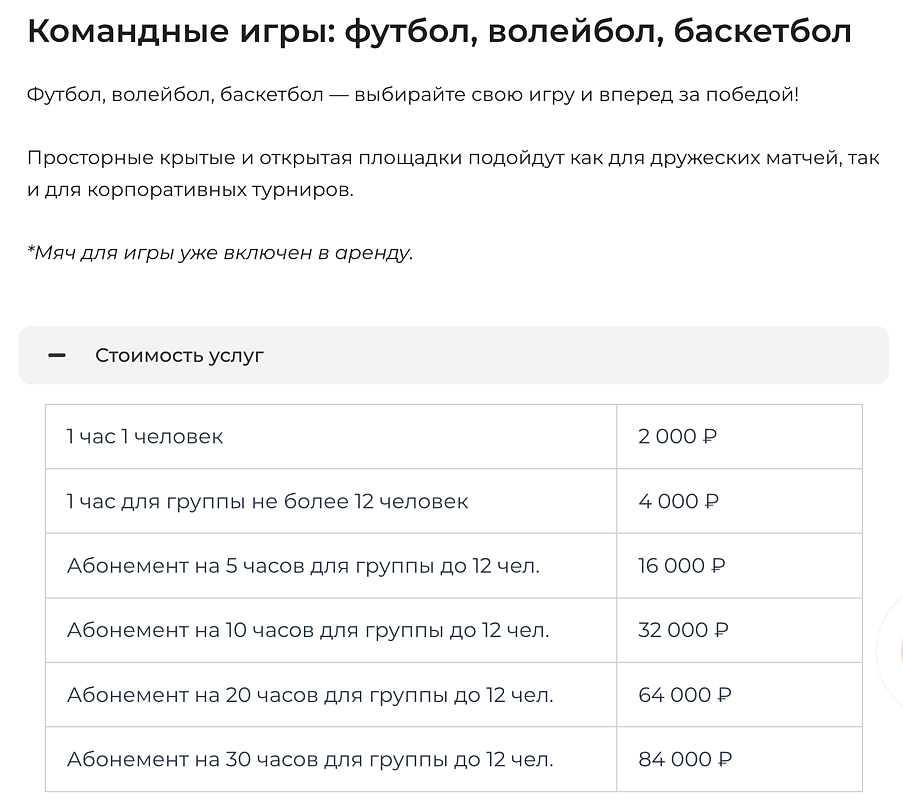Select the 'Абонемент на 5 часов' row

coord(303,566)
